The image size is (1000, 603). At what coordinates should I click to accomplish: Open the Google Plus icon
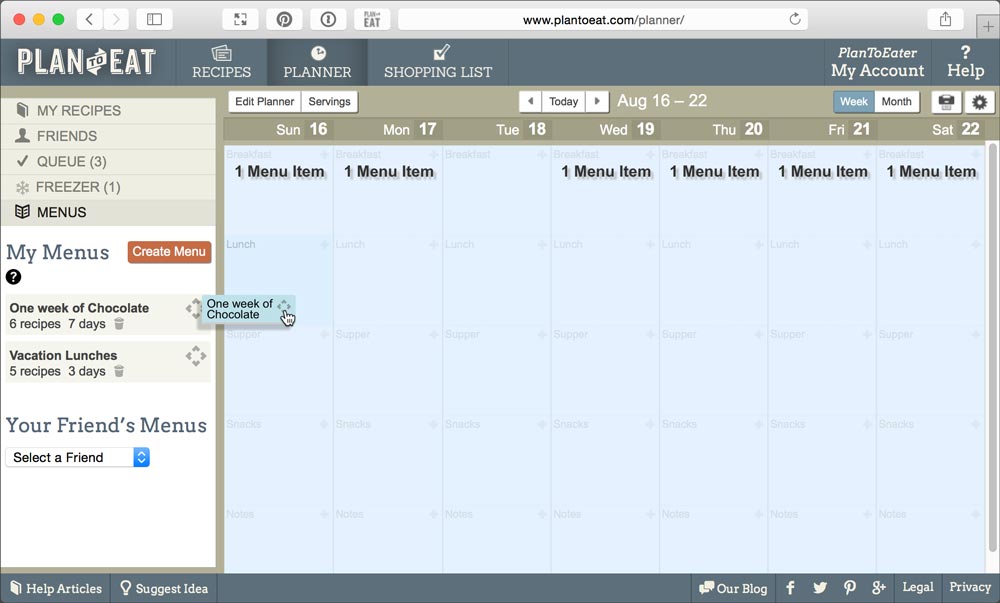pos(879,588)
